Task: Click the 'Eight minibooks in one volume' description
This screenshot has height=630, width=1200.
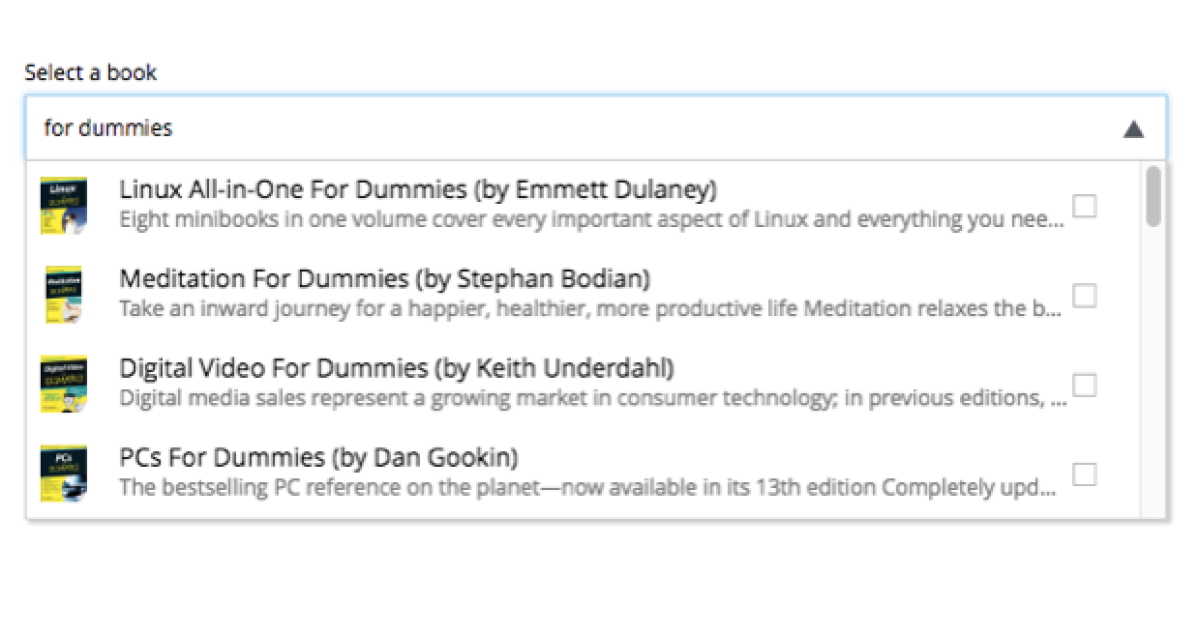Action: pyautogui.click(x=591, y=219)
